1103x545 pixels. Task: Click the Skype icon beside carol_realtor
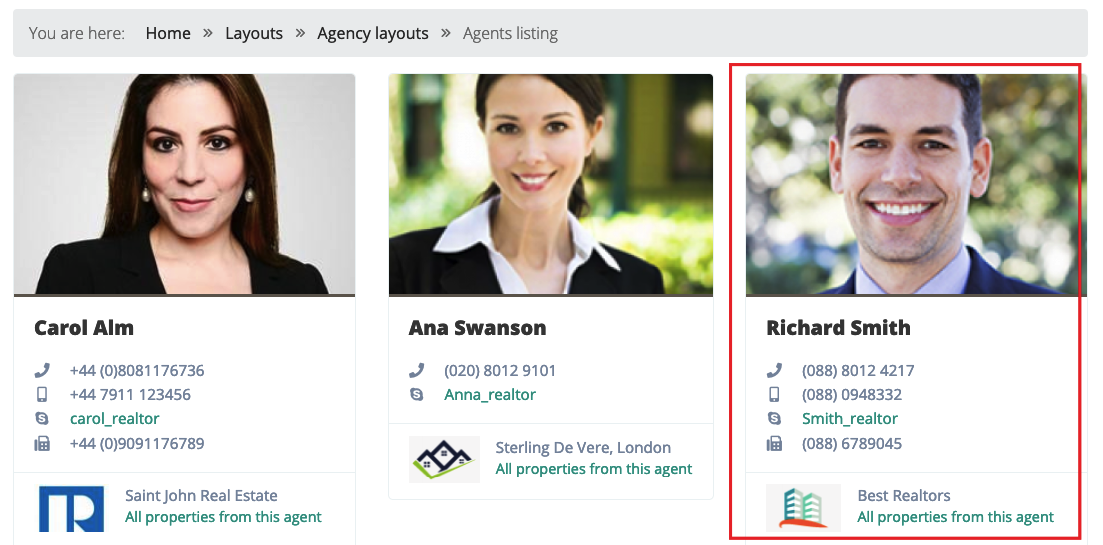[42, 418]
